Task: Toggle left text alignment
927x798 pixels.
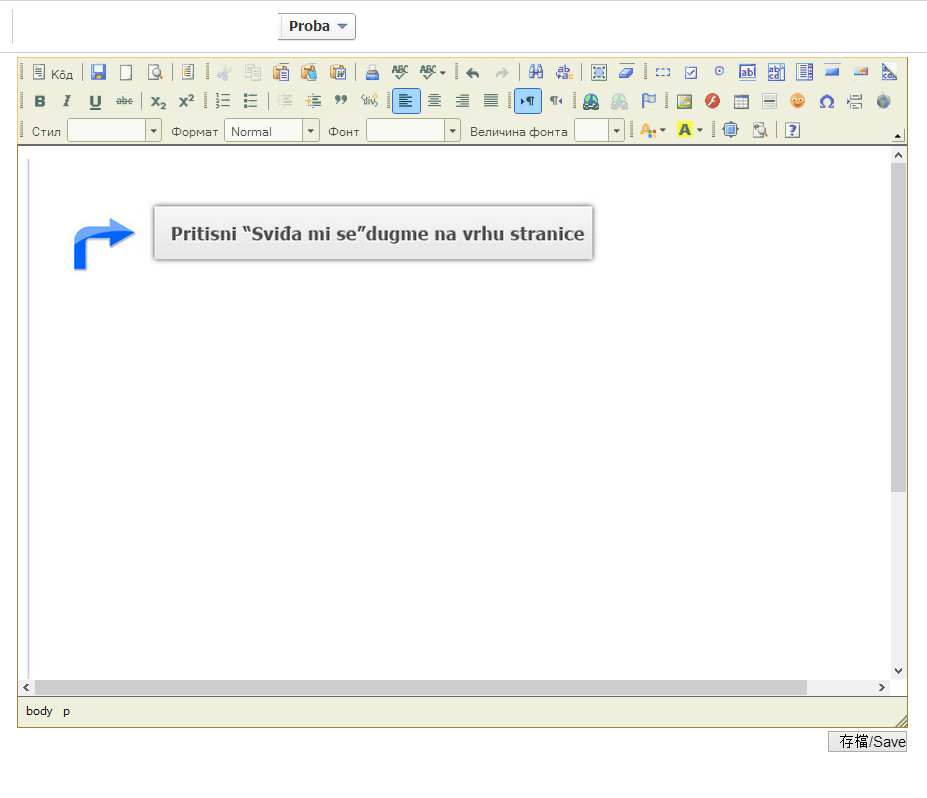Action: [x=406, y=101]
